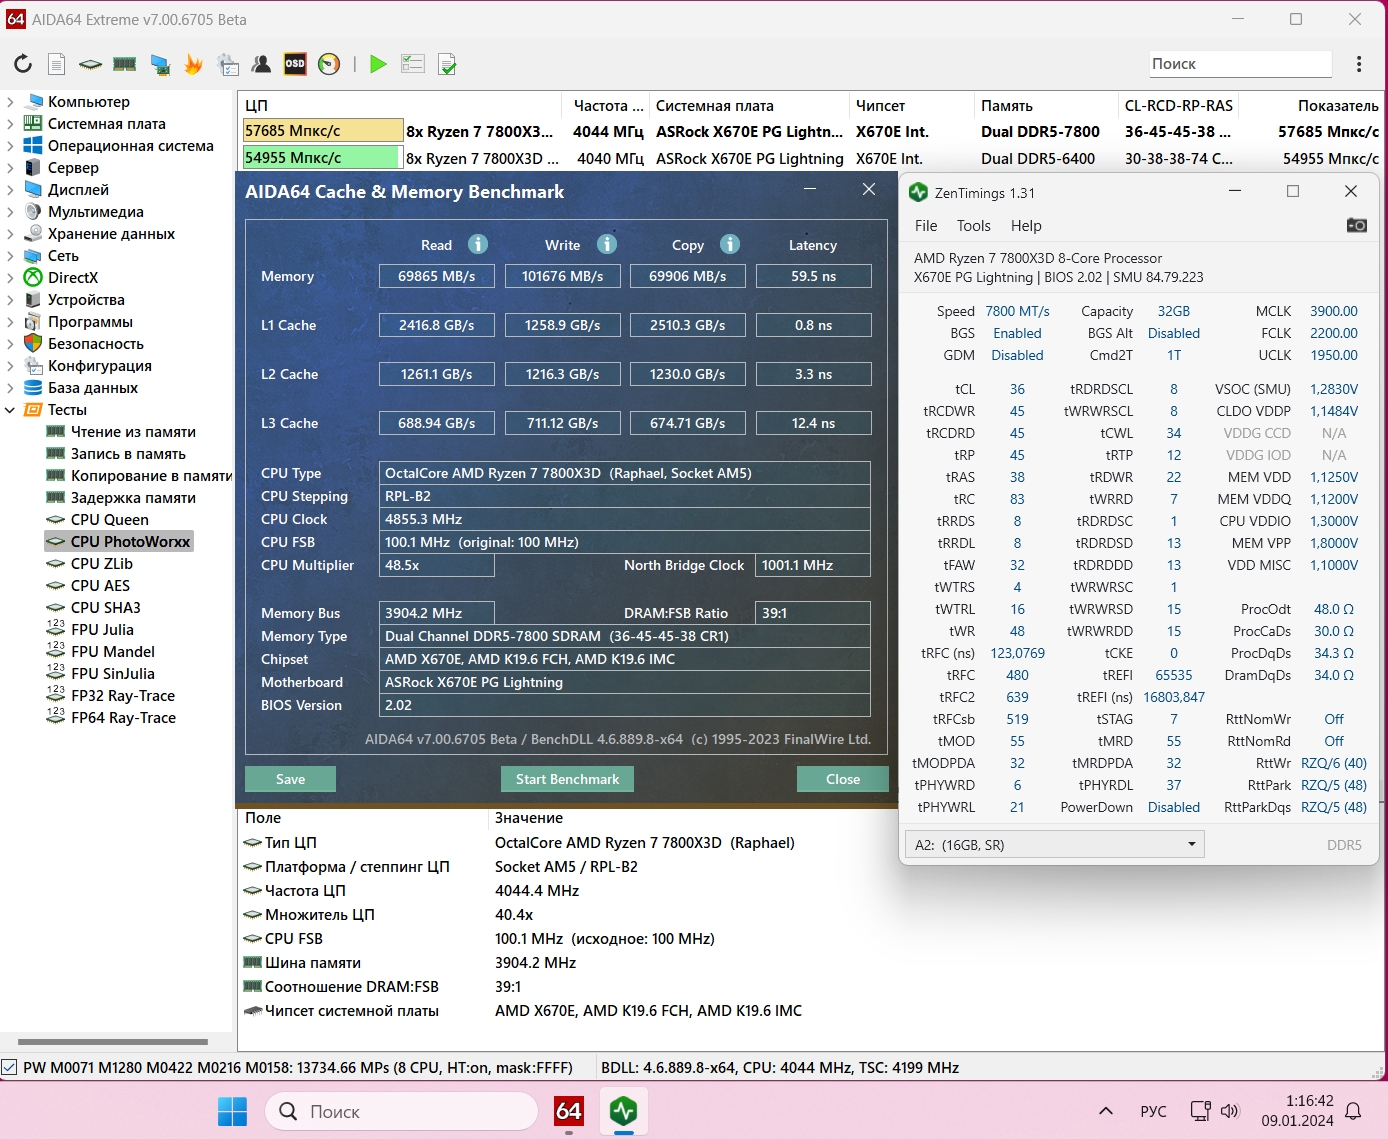Open the Help menu in ZenTimings
The width and height of the screenshot is (1388, 1139).
[x=1026, y=226]
